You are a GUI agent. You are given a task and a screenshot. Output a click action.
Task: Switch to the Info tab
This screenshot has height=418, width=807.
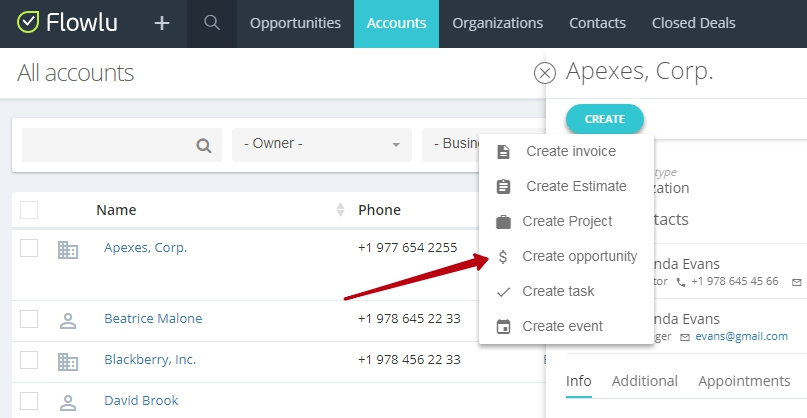(x=578, y=381)
